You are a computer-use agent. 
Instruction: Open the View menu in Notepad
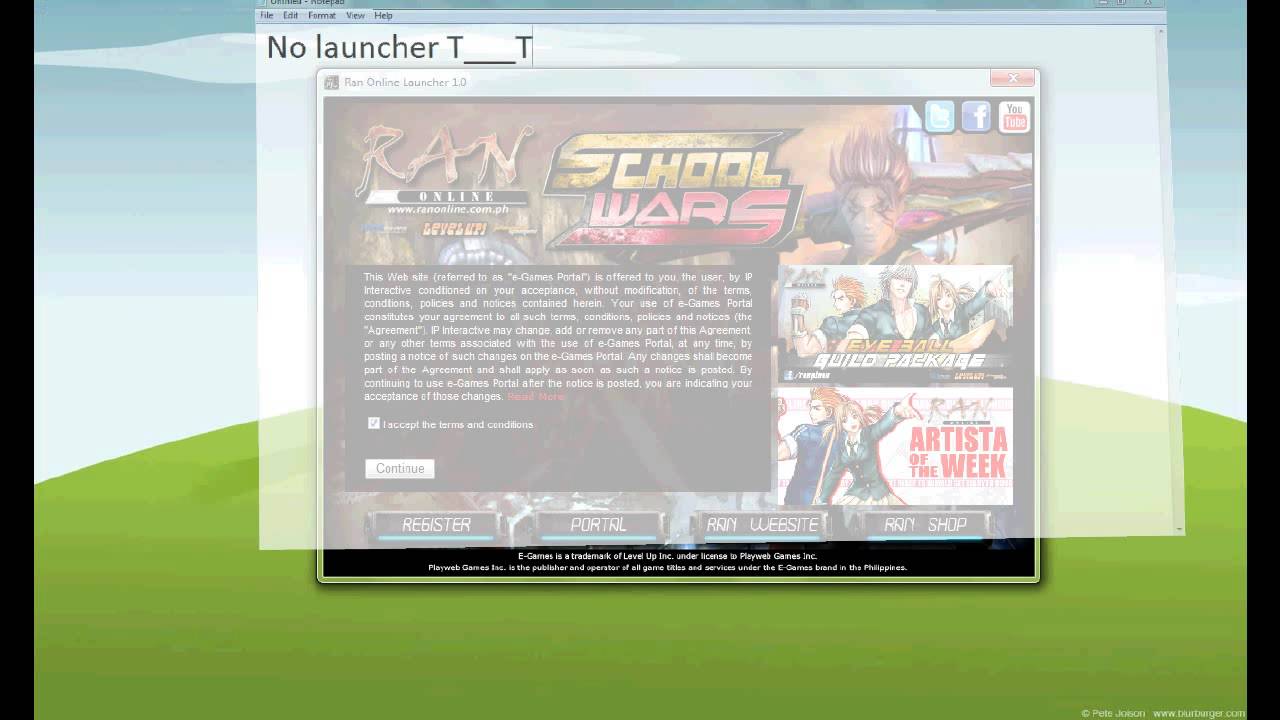coord(355,16)
